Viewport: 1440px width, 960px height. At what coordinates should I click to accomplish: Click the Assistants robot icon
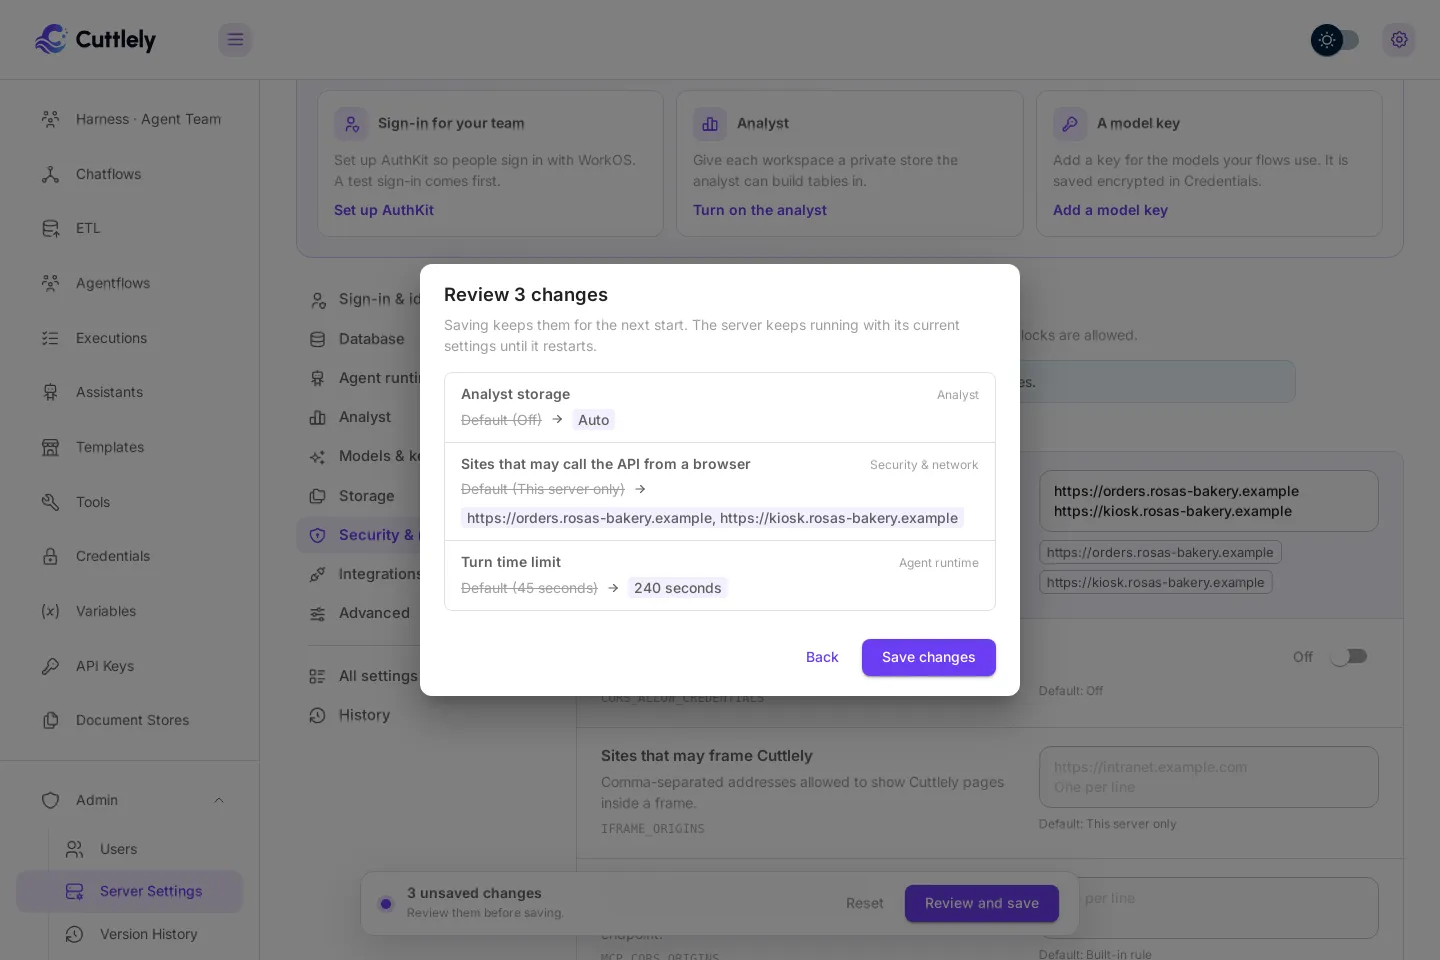click(x=50, y=392)
